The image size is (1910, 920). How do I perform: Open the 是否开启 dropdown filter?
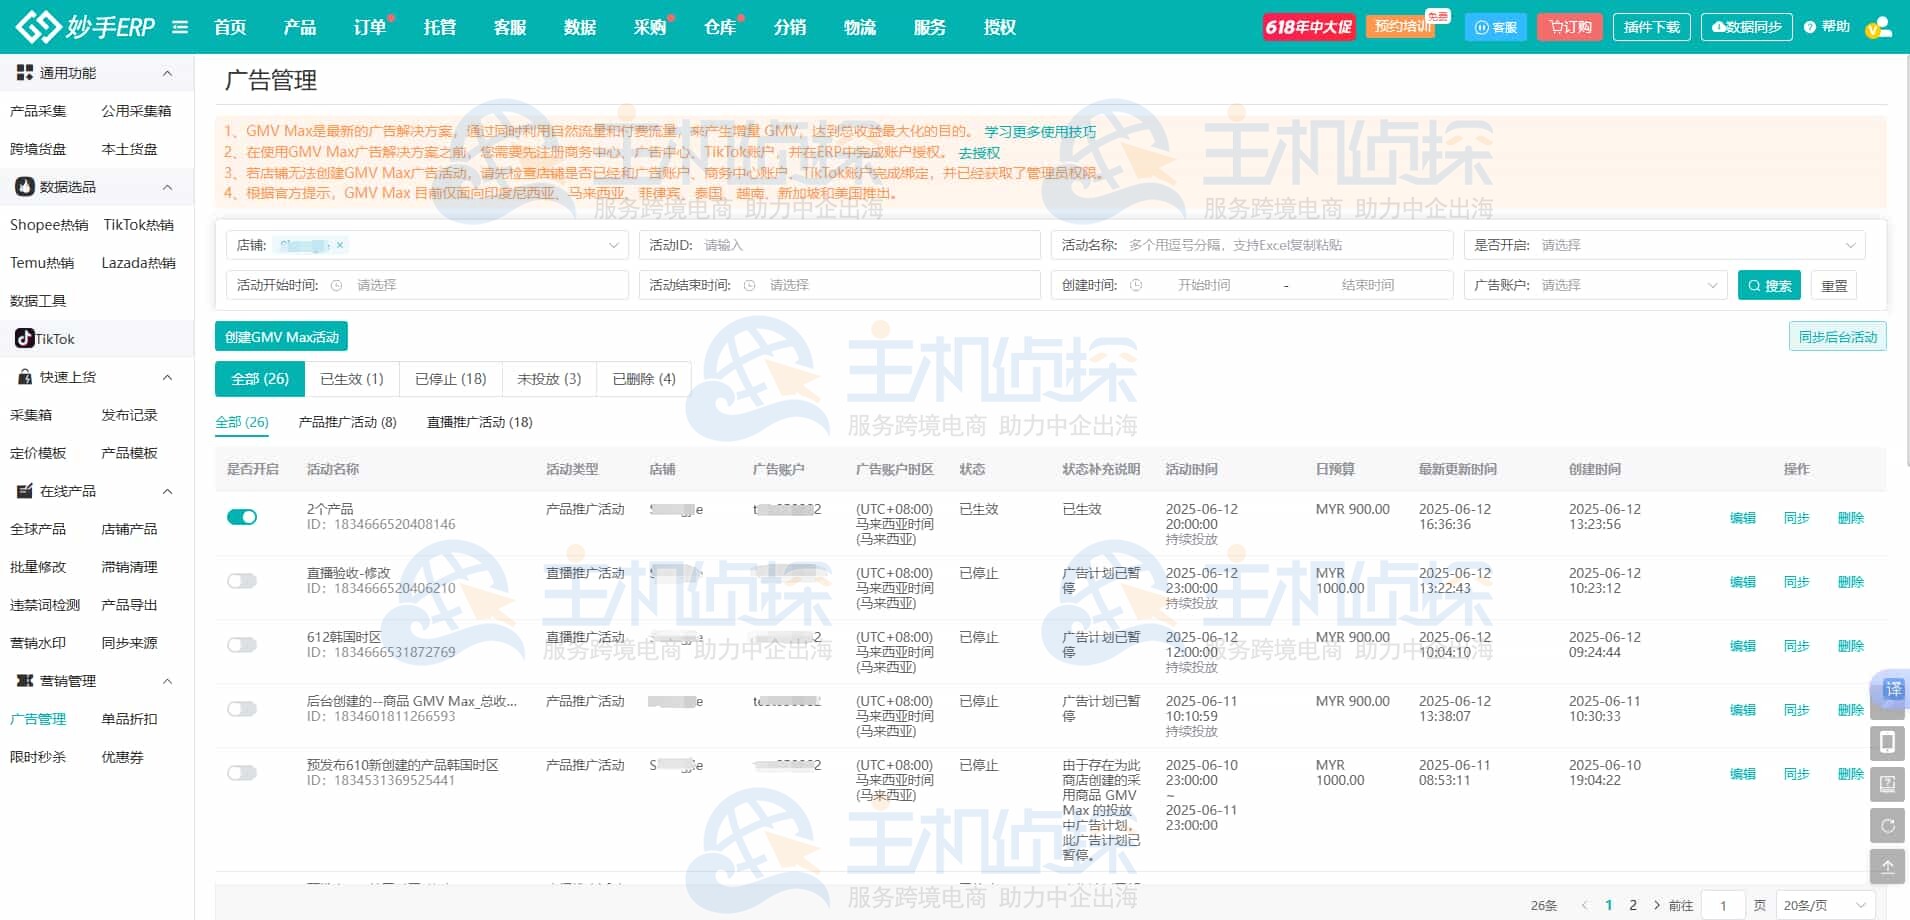1665,245
